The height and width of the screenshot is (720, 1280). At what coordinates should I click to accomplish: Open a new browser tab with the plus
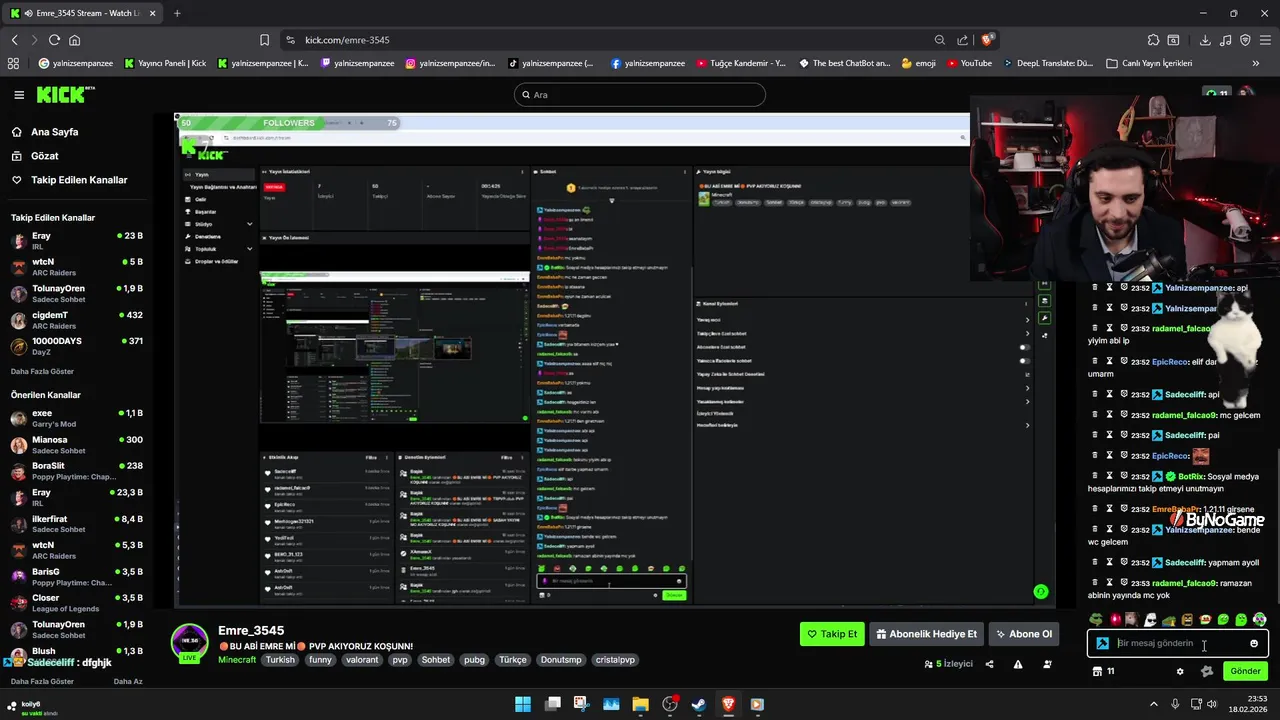[177, 13]
